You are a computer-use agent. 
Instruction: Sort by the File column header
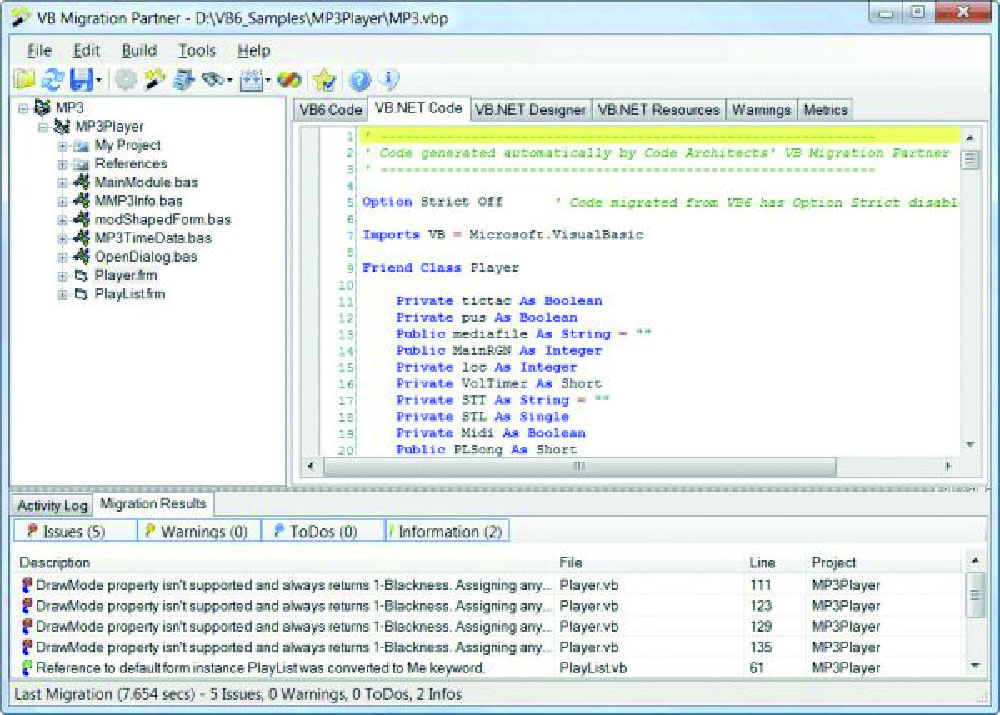click(x=651, y=563)
